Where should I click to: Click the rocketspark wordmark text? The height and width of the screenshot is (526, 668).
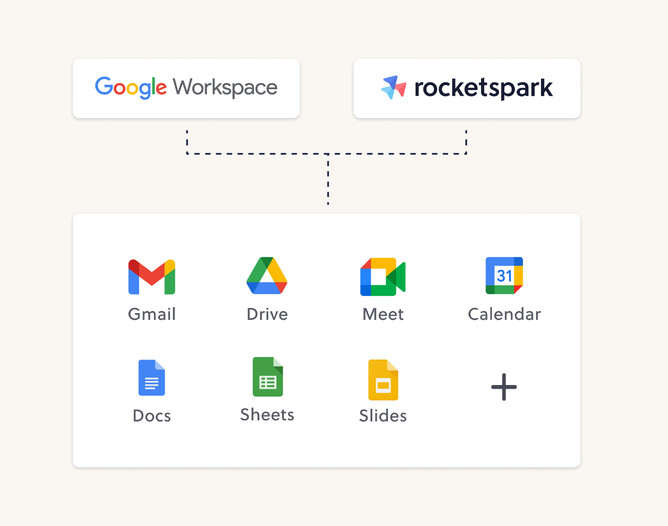click(483, 88)
